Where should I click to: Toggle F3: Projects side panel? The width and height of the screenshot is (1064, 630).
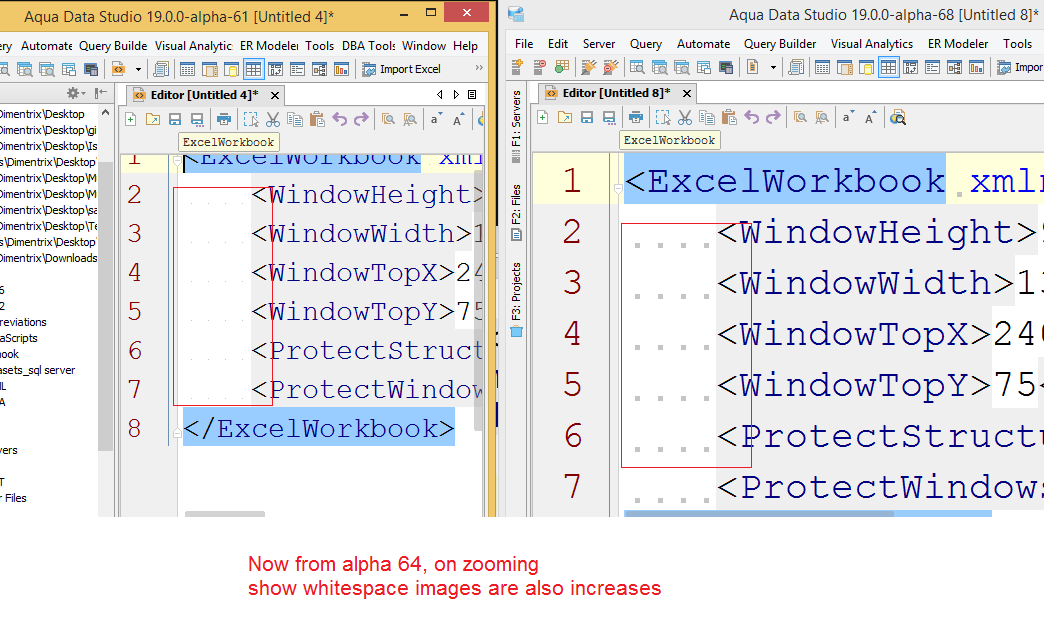[516, 299]
